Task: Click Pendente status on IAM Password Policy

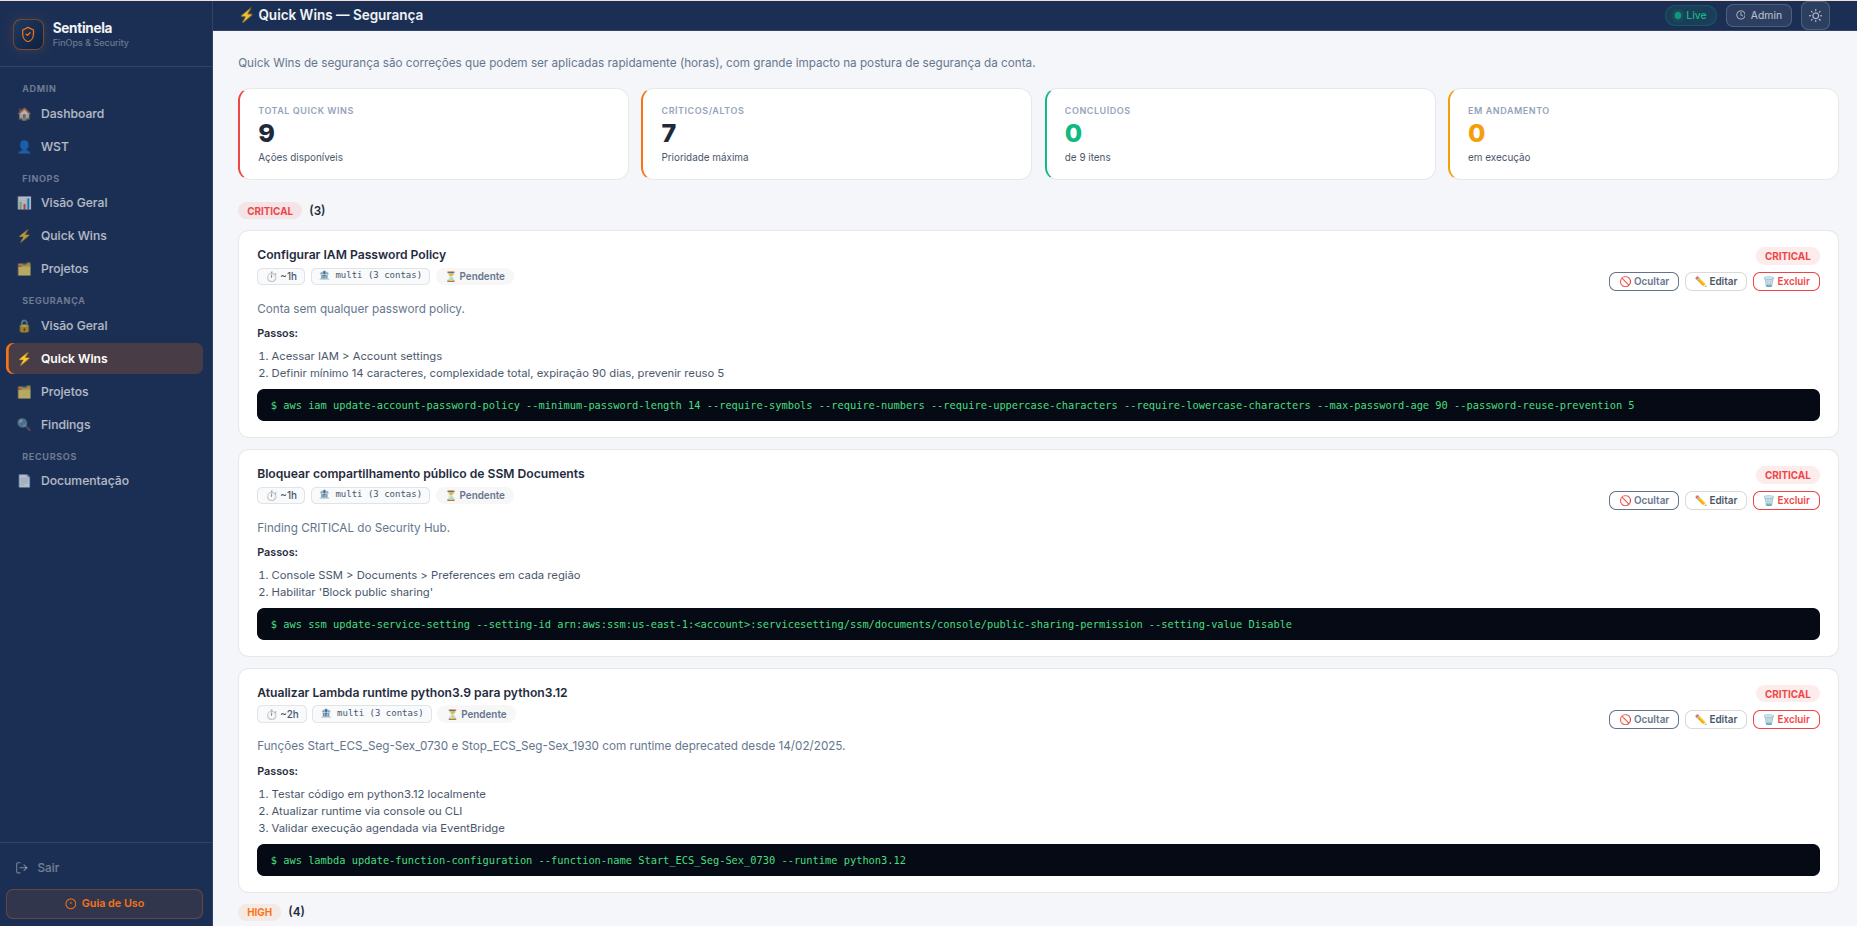Action: (x=475, y=277)
